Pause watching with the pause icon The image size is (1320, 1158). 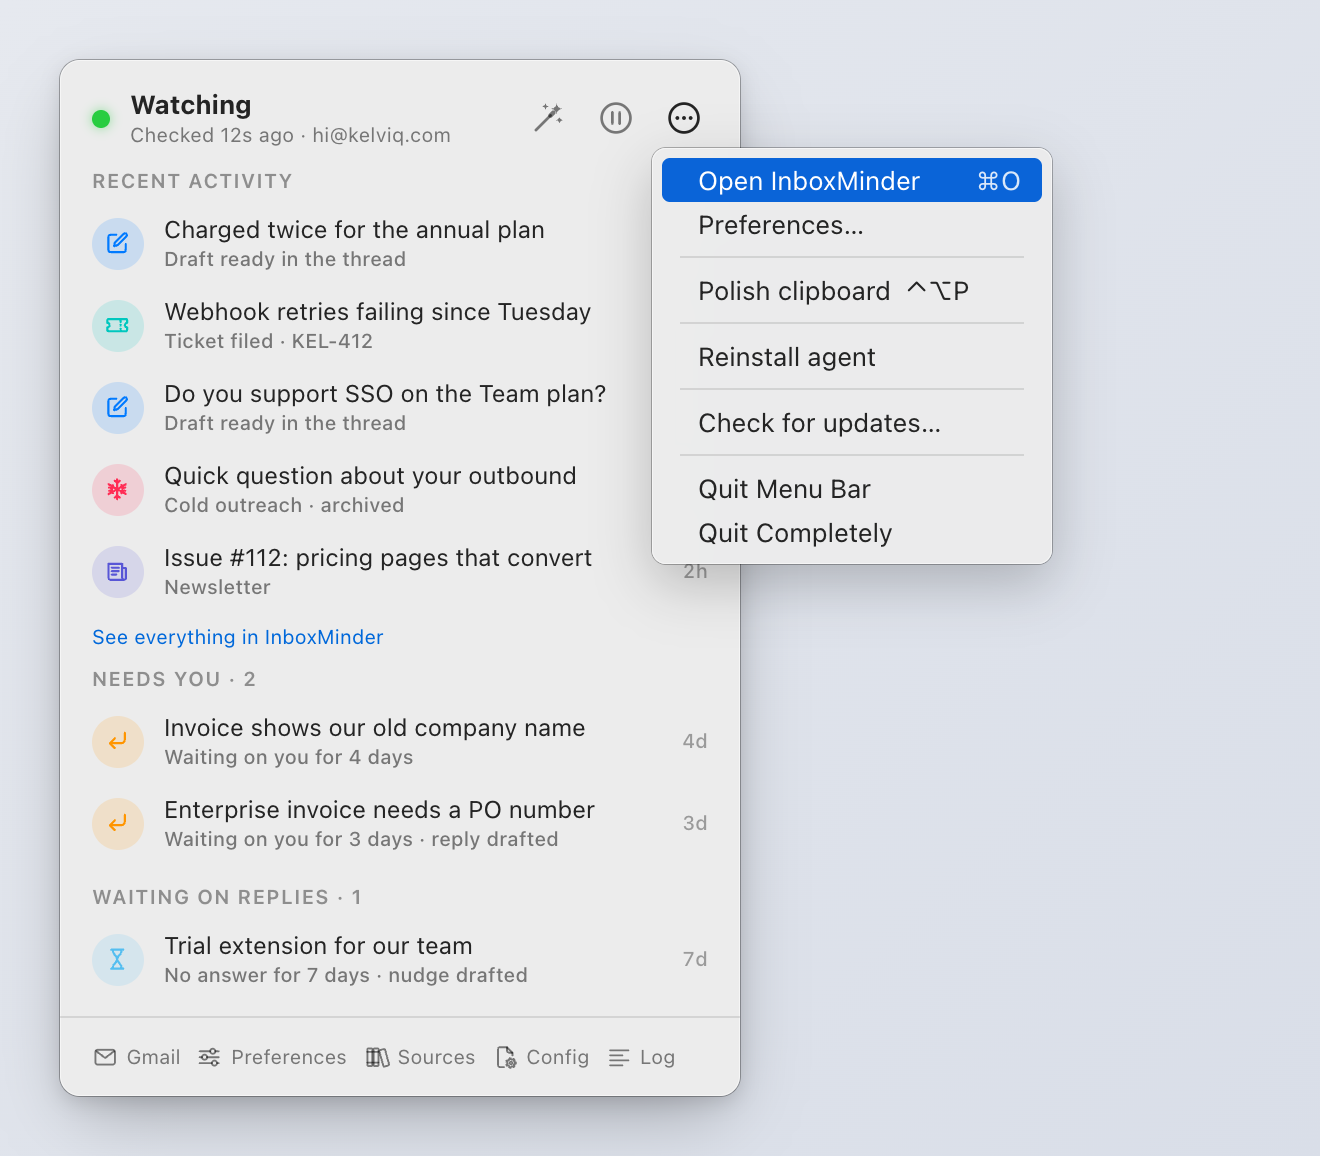pyautogui.click(x=616, y=118)
